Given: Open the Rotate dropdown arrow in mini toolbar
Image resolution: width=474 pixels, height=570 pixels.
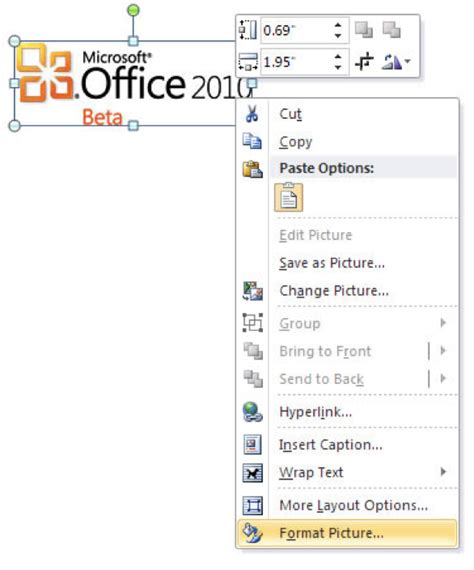Looking at the screenshot, I should 407,61.
